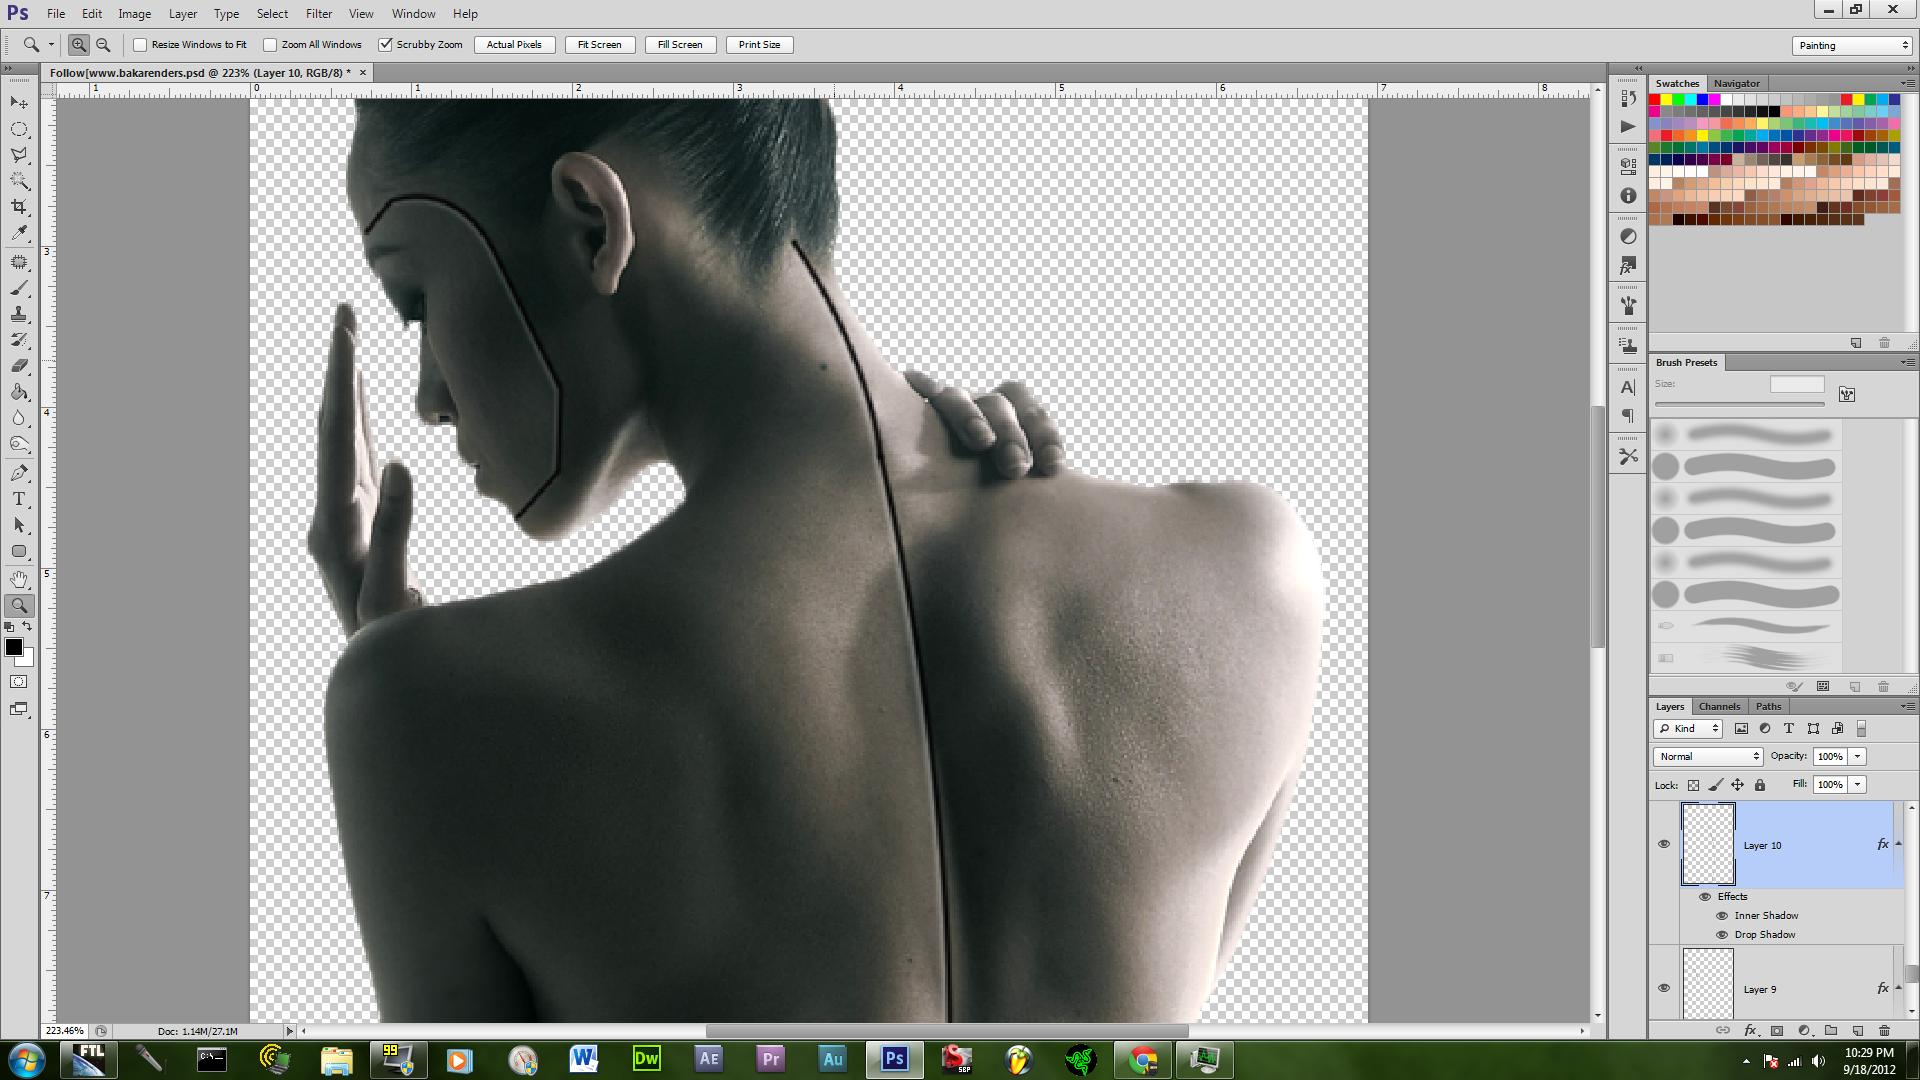Viewport: 1920px width, 1080px height.
Task: Select the Magic Wand tool
Action: [19, 181]
